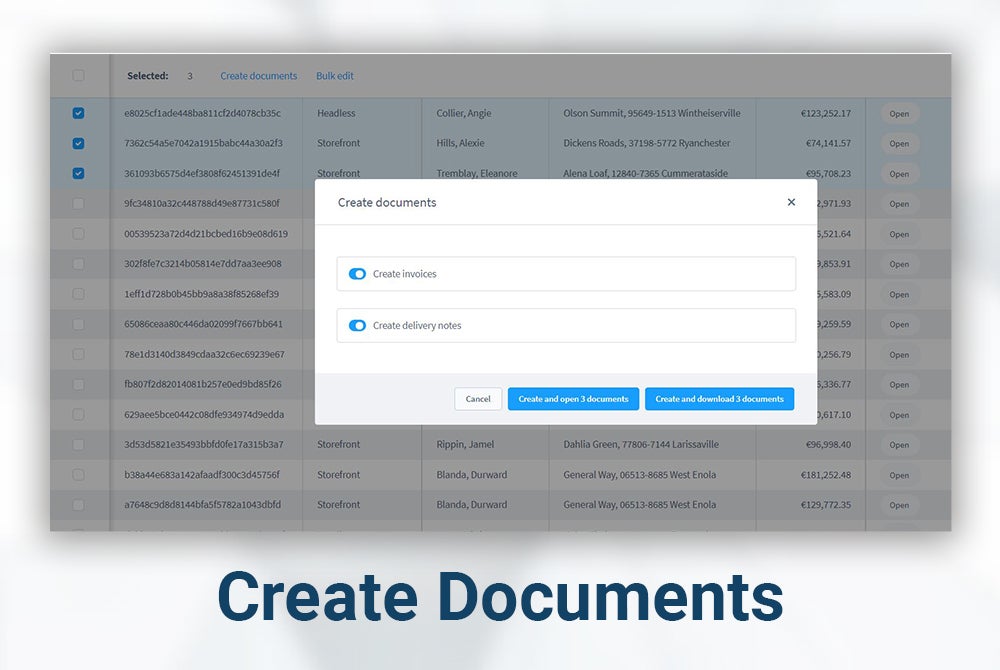Image resolution: width=1000 pixels, height=670 pixels.
Task: Click address Dickens Roads, 37198-5772 Ryanchester
Action: click(x=647, y=143)
